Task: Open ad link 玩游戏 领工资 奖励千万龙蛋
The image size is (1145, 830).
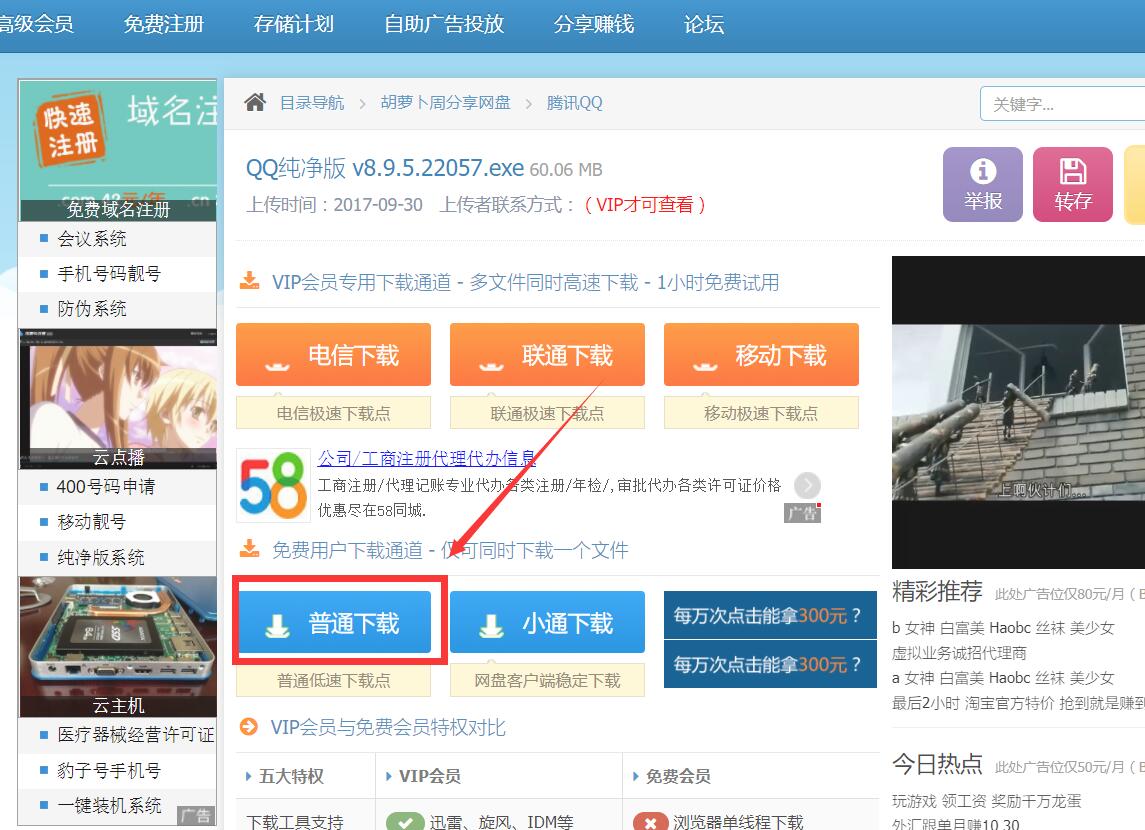Action: [987, 801]
